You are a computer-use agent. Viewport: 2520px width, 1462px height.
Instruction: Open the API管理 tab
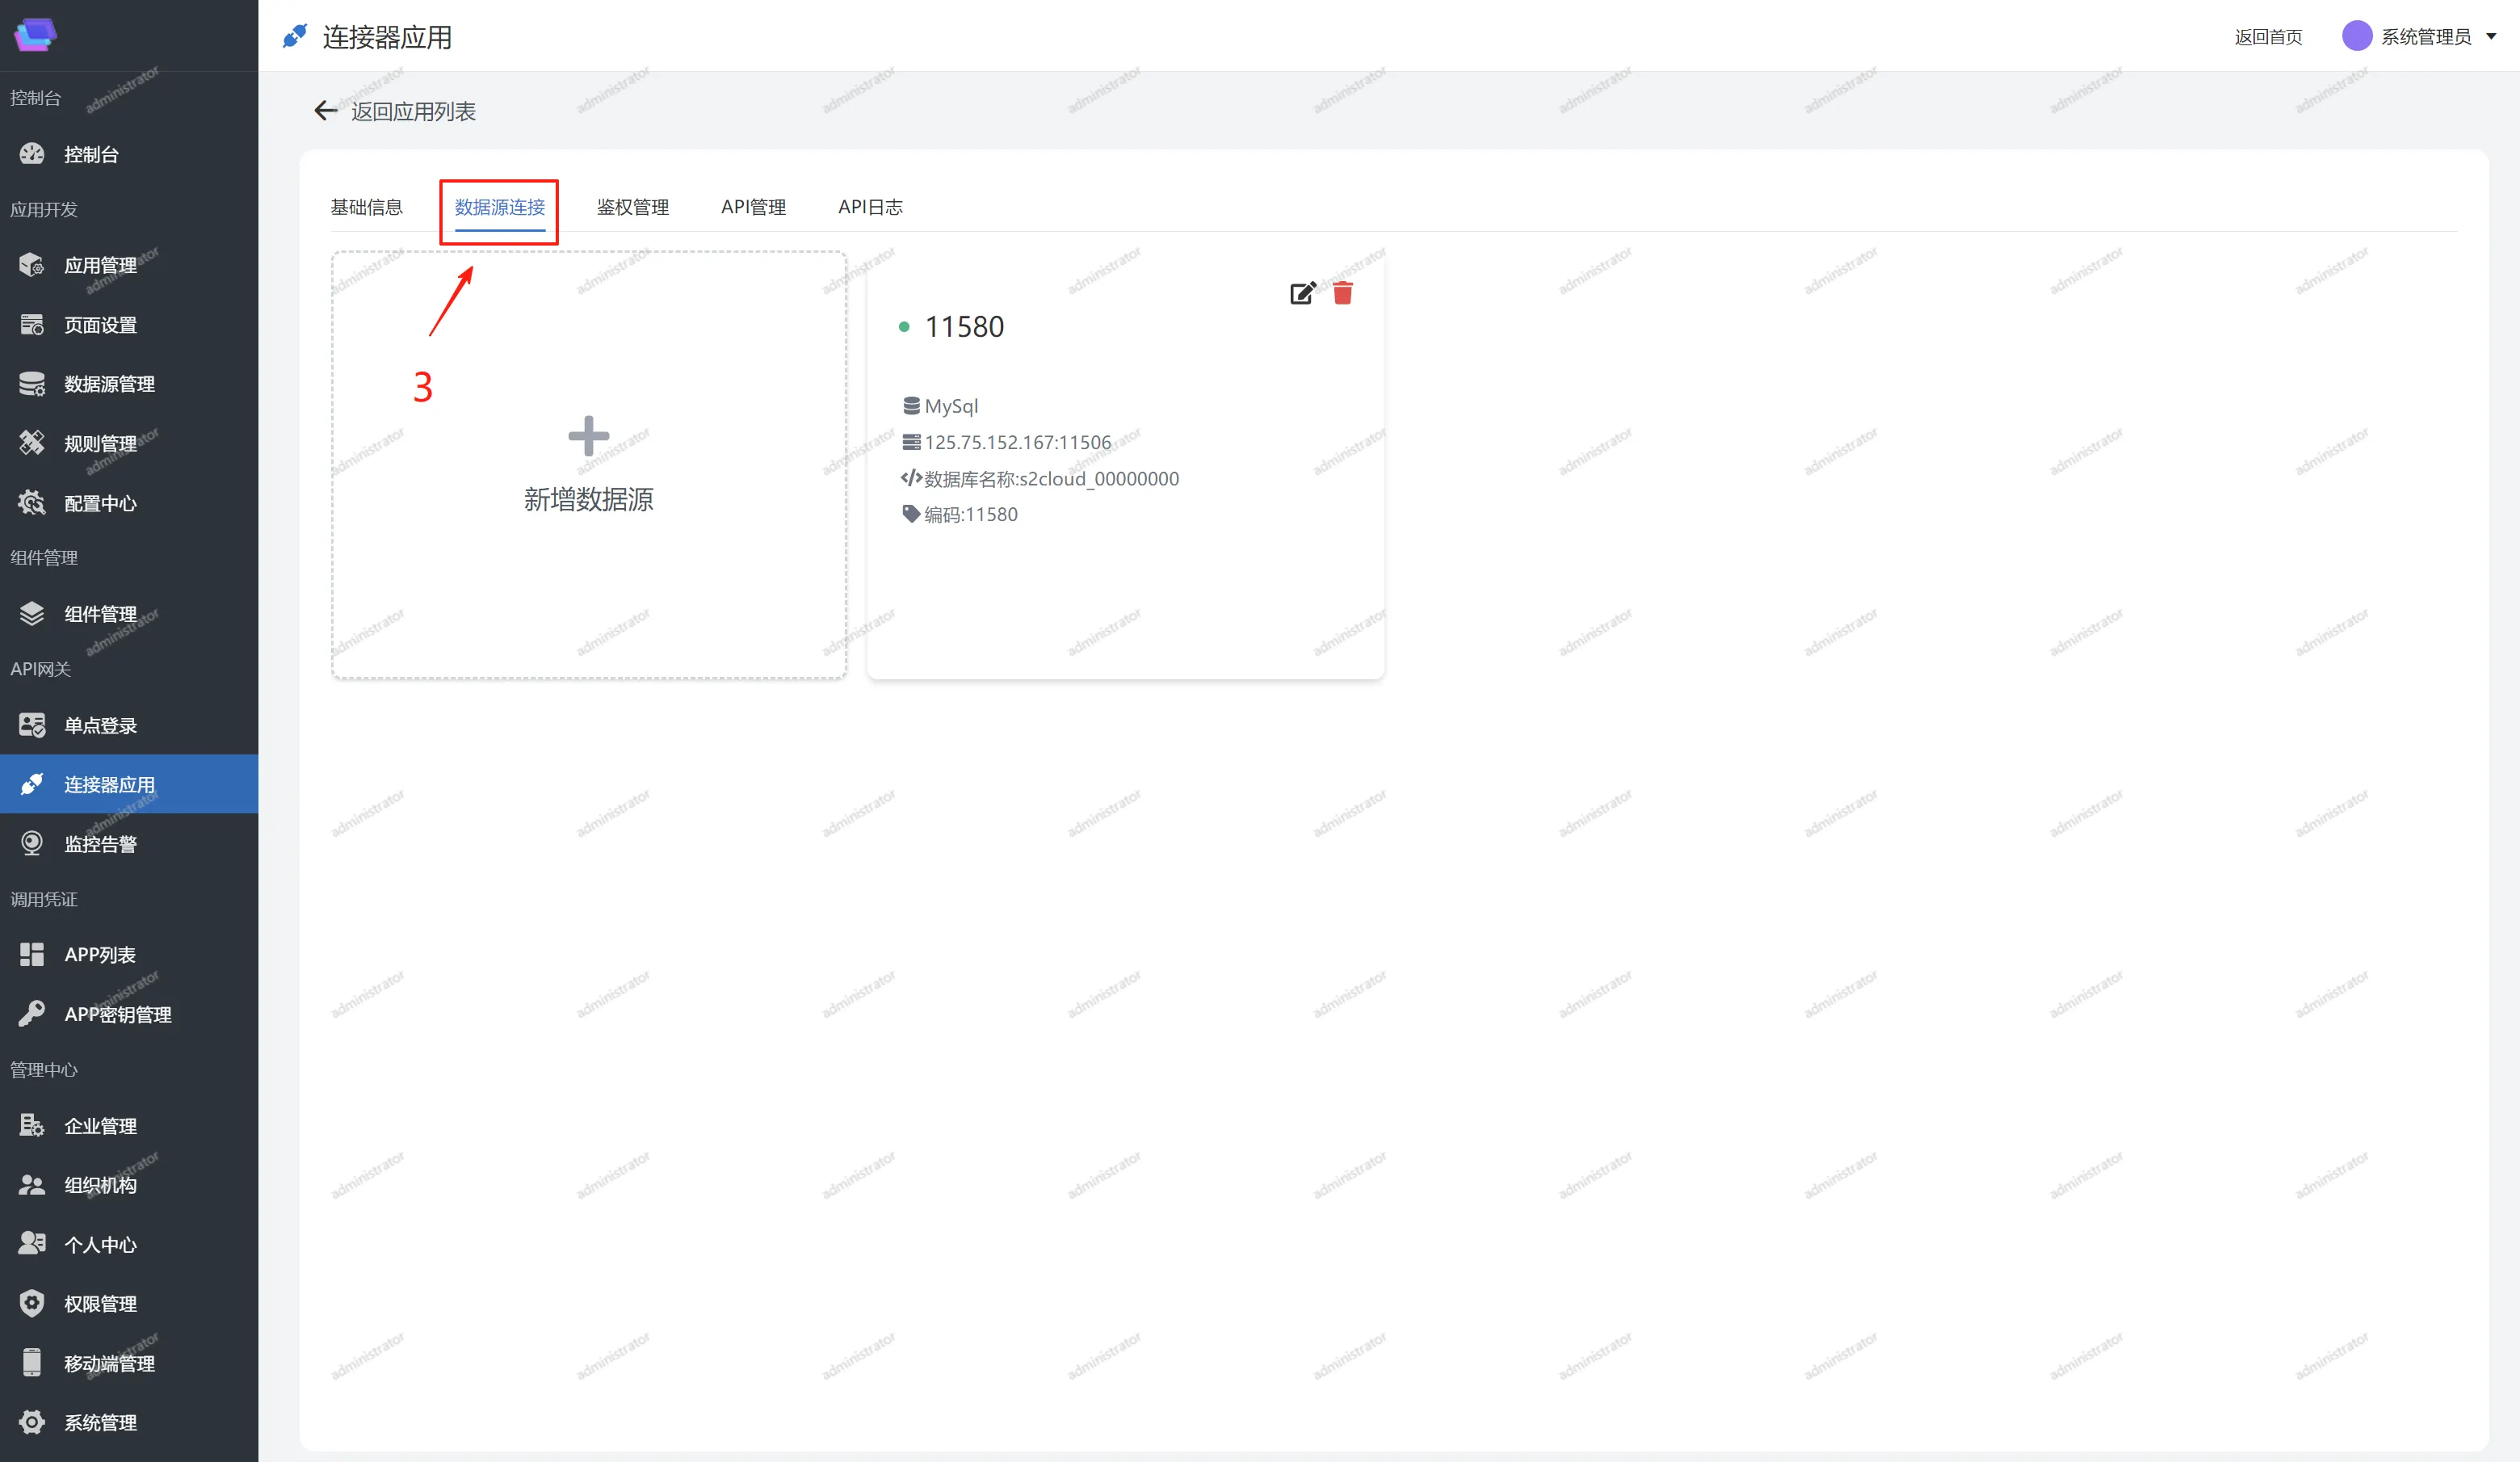[x=753, y=207]
